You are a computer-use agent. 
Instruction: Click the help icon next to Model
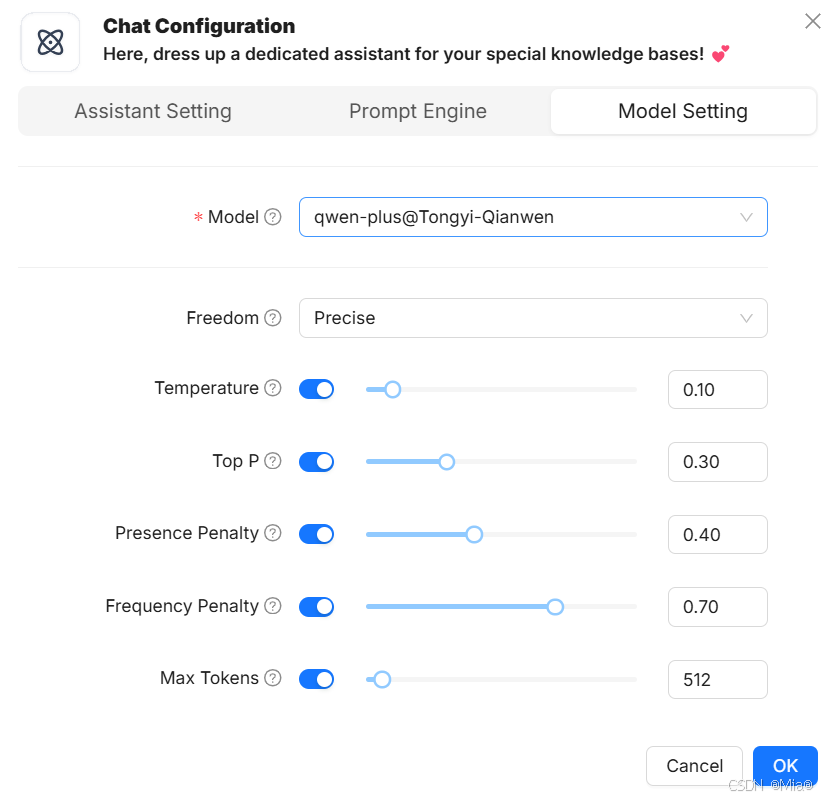[x=272, y=217]
